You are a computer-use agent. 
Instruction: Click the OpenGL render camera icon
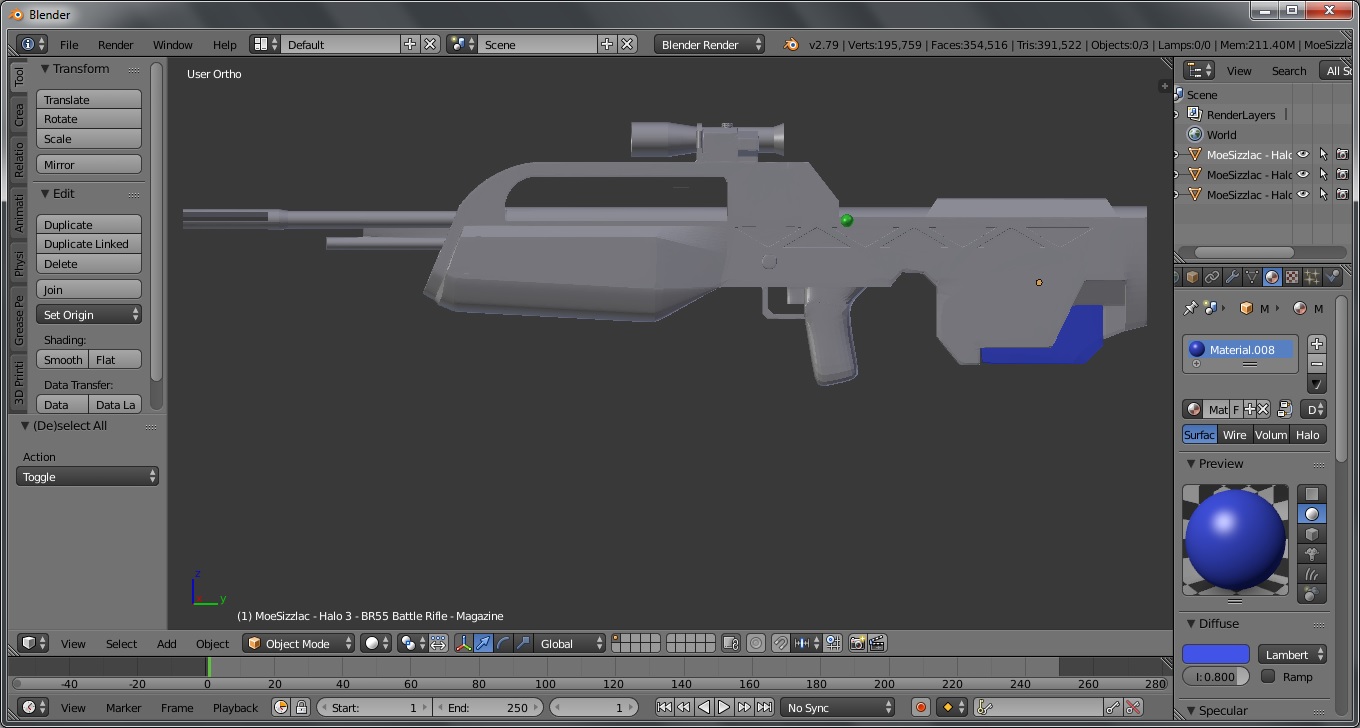point(857,643)
